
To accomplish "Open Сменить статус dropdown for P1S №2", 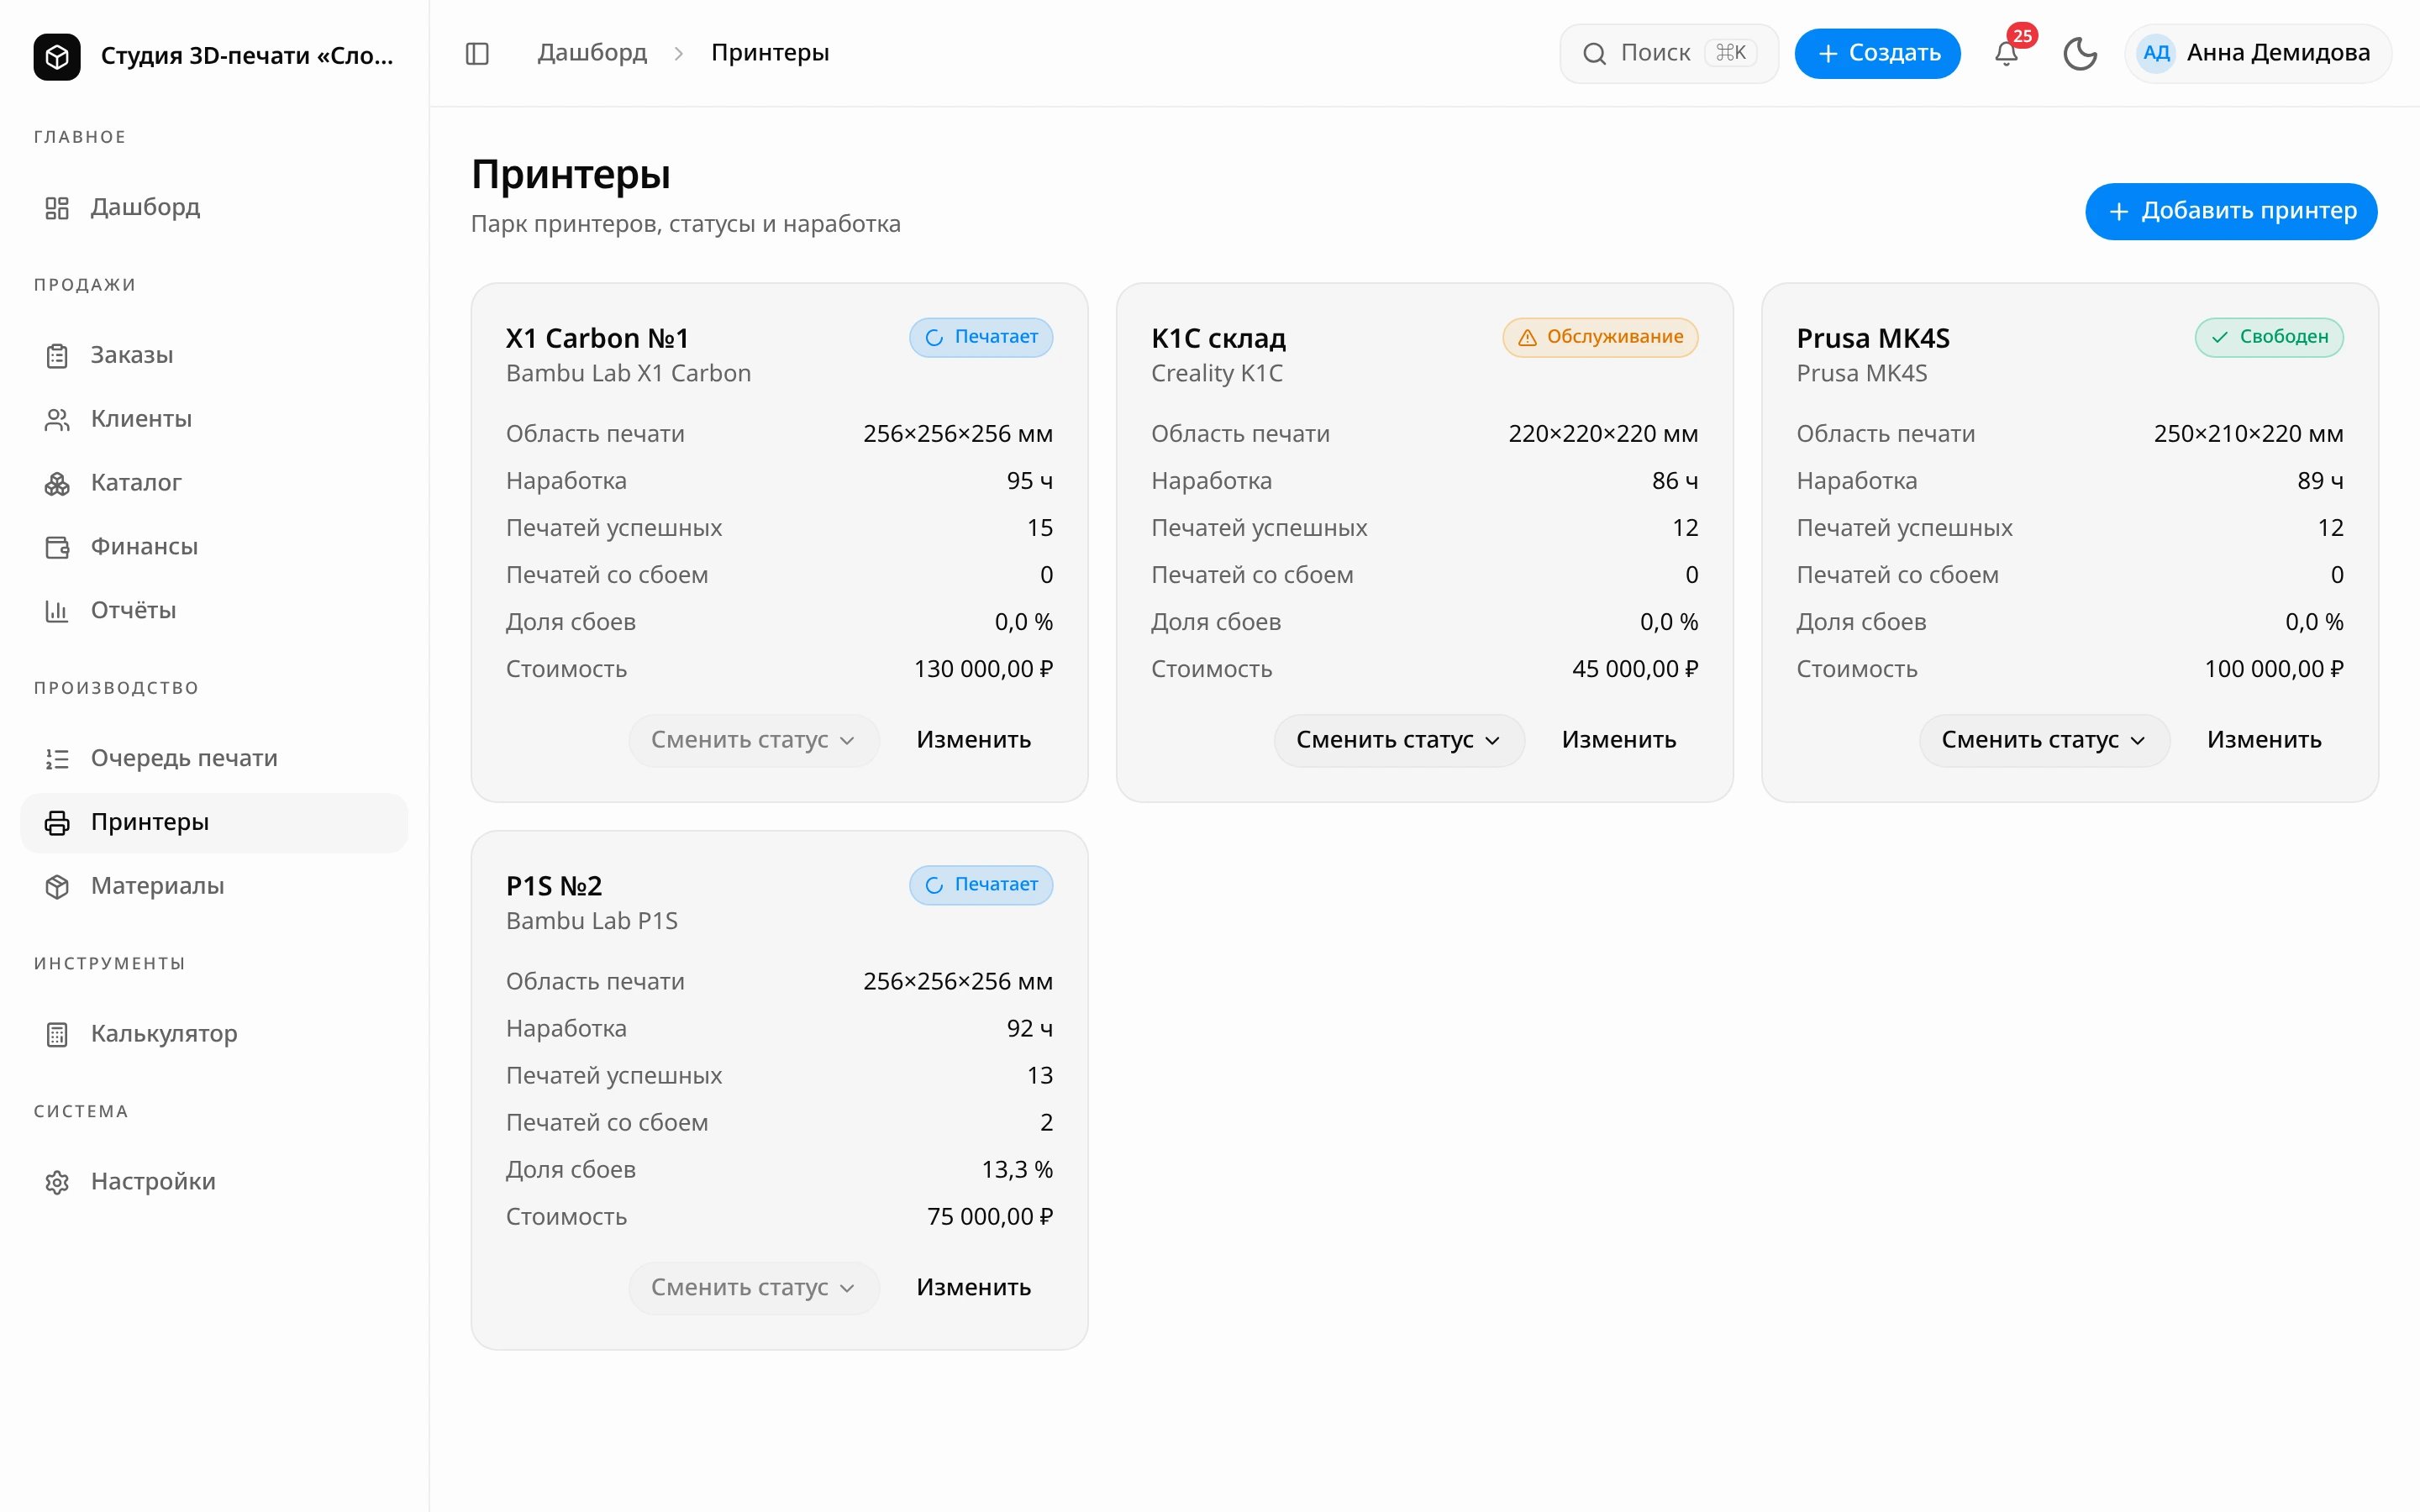I will pos(754,1288).
